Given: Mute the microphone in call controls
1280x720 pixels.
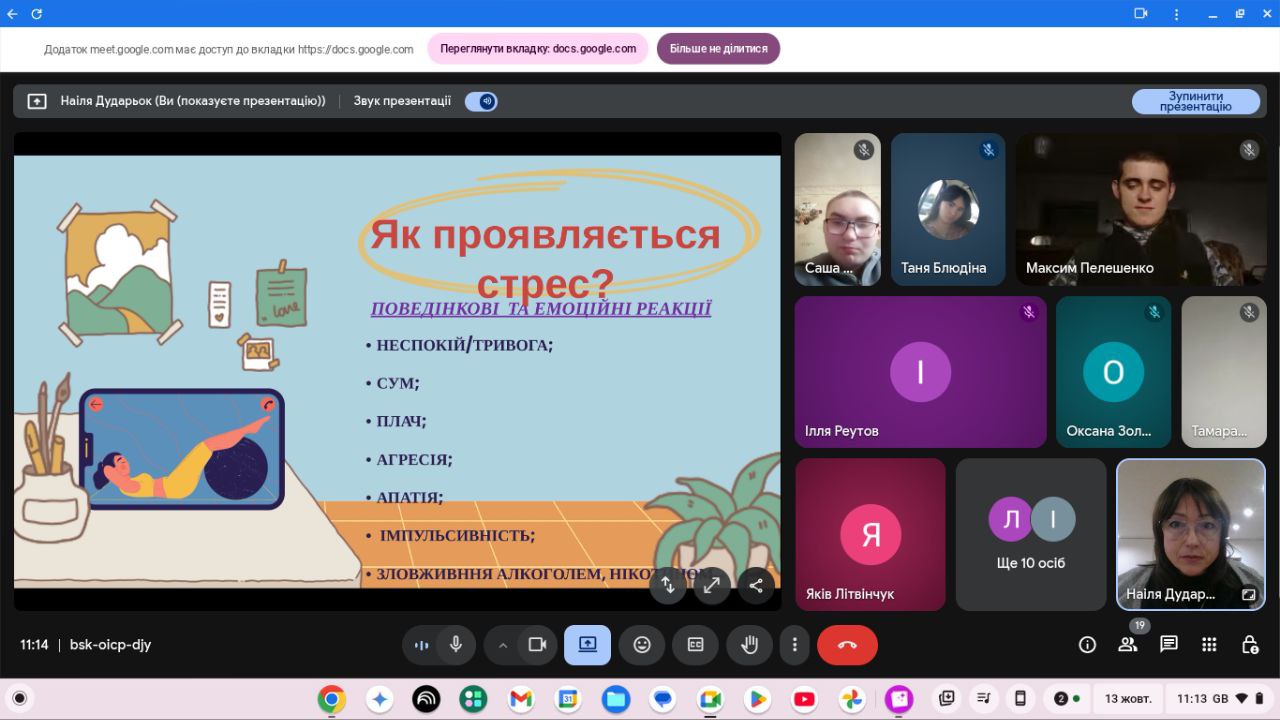Looking at the screenshot, I should pyautogui.click(x=456, y=645).
